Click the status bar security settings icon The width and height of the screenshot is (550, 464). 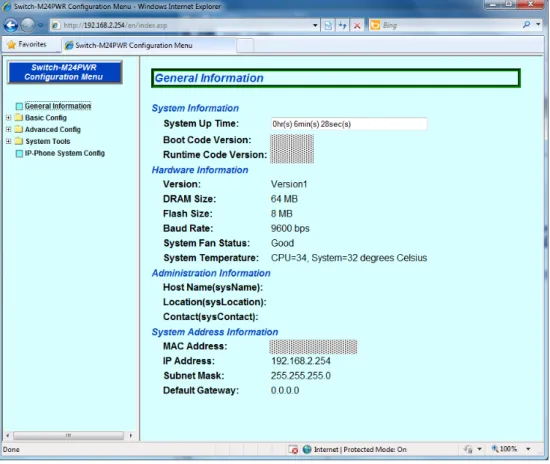(468, 449)
